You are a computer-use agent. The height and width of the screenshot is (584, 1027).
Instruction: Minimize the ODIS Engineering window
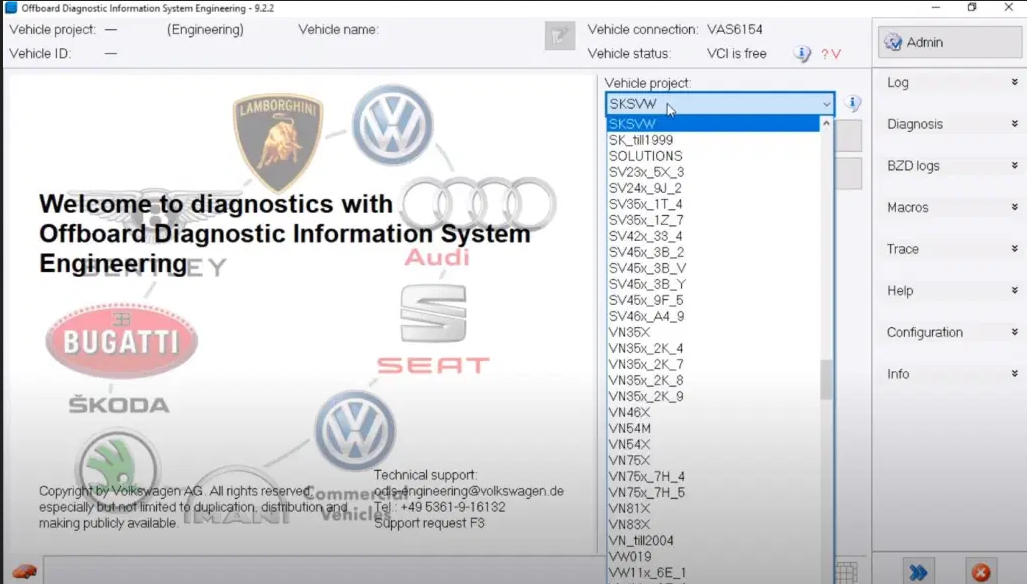pos(935,8)
